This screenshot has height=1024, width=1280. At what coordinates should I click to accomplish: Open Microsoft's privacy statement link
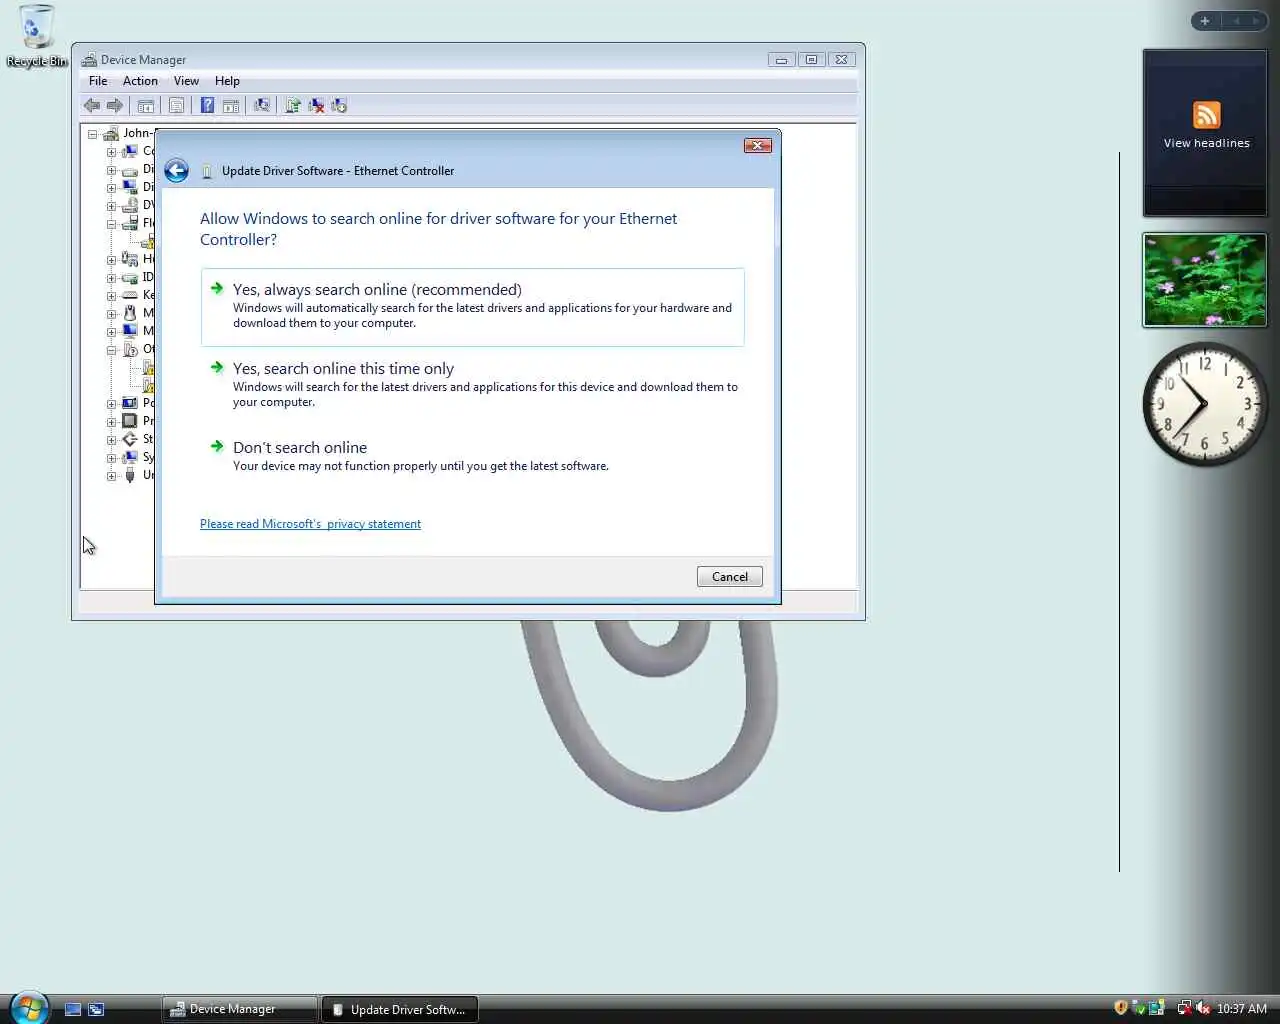(x=310, y=524)
